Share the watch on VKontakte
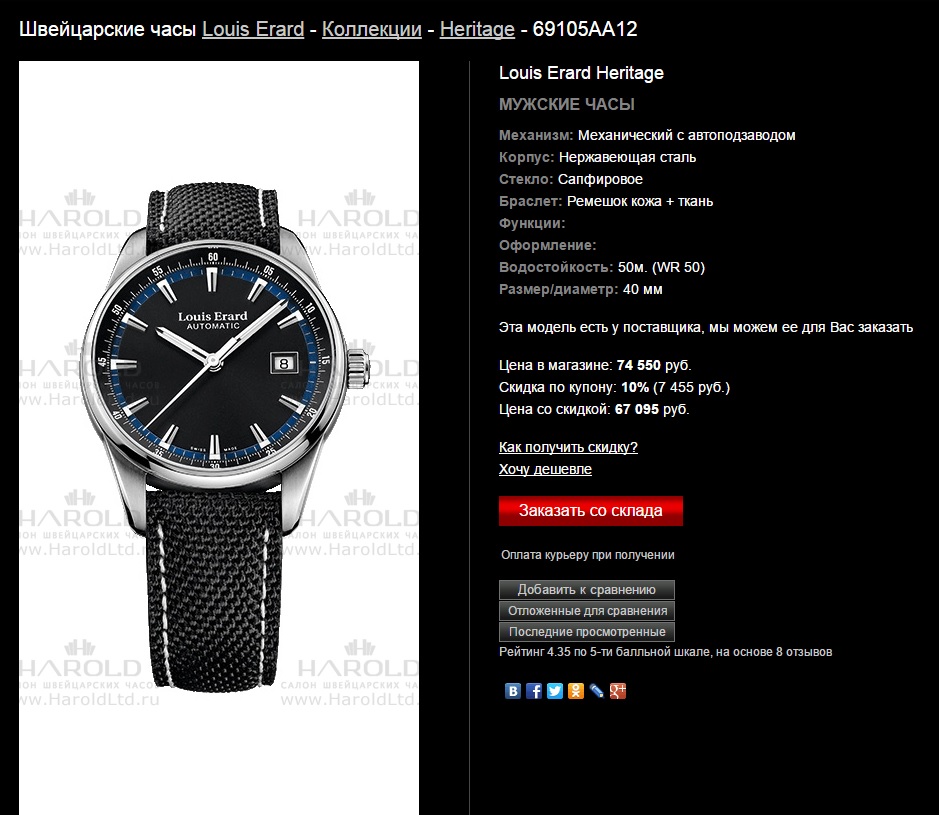The height and width of the screenshot is (815, 939). [x=513, y=691]
